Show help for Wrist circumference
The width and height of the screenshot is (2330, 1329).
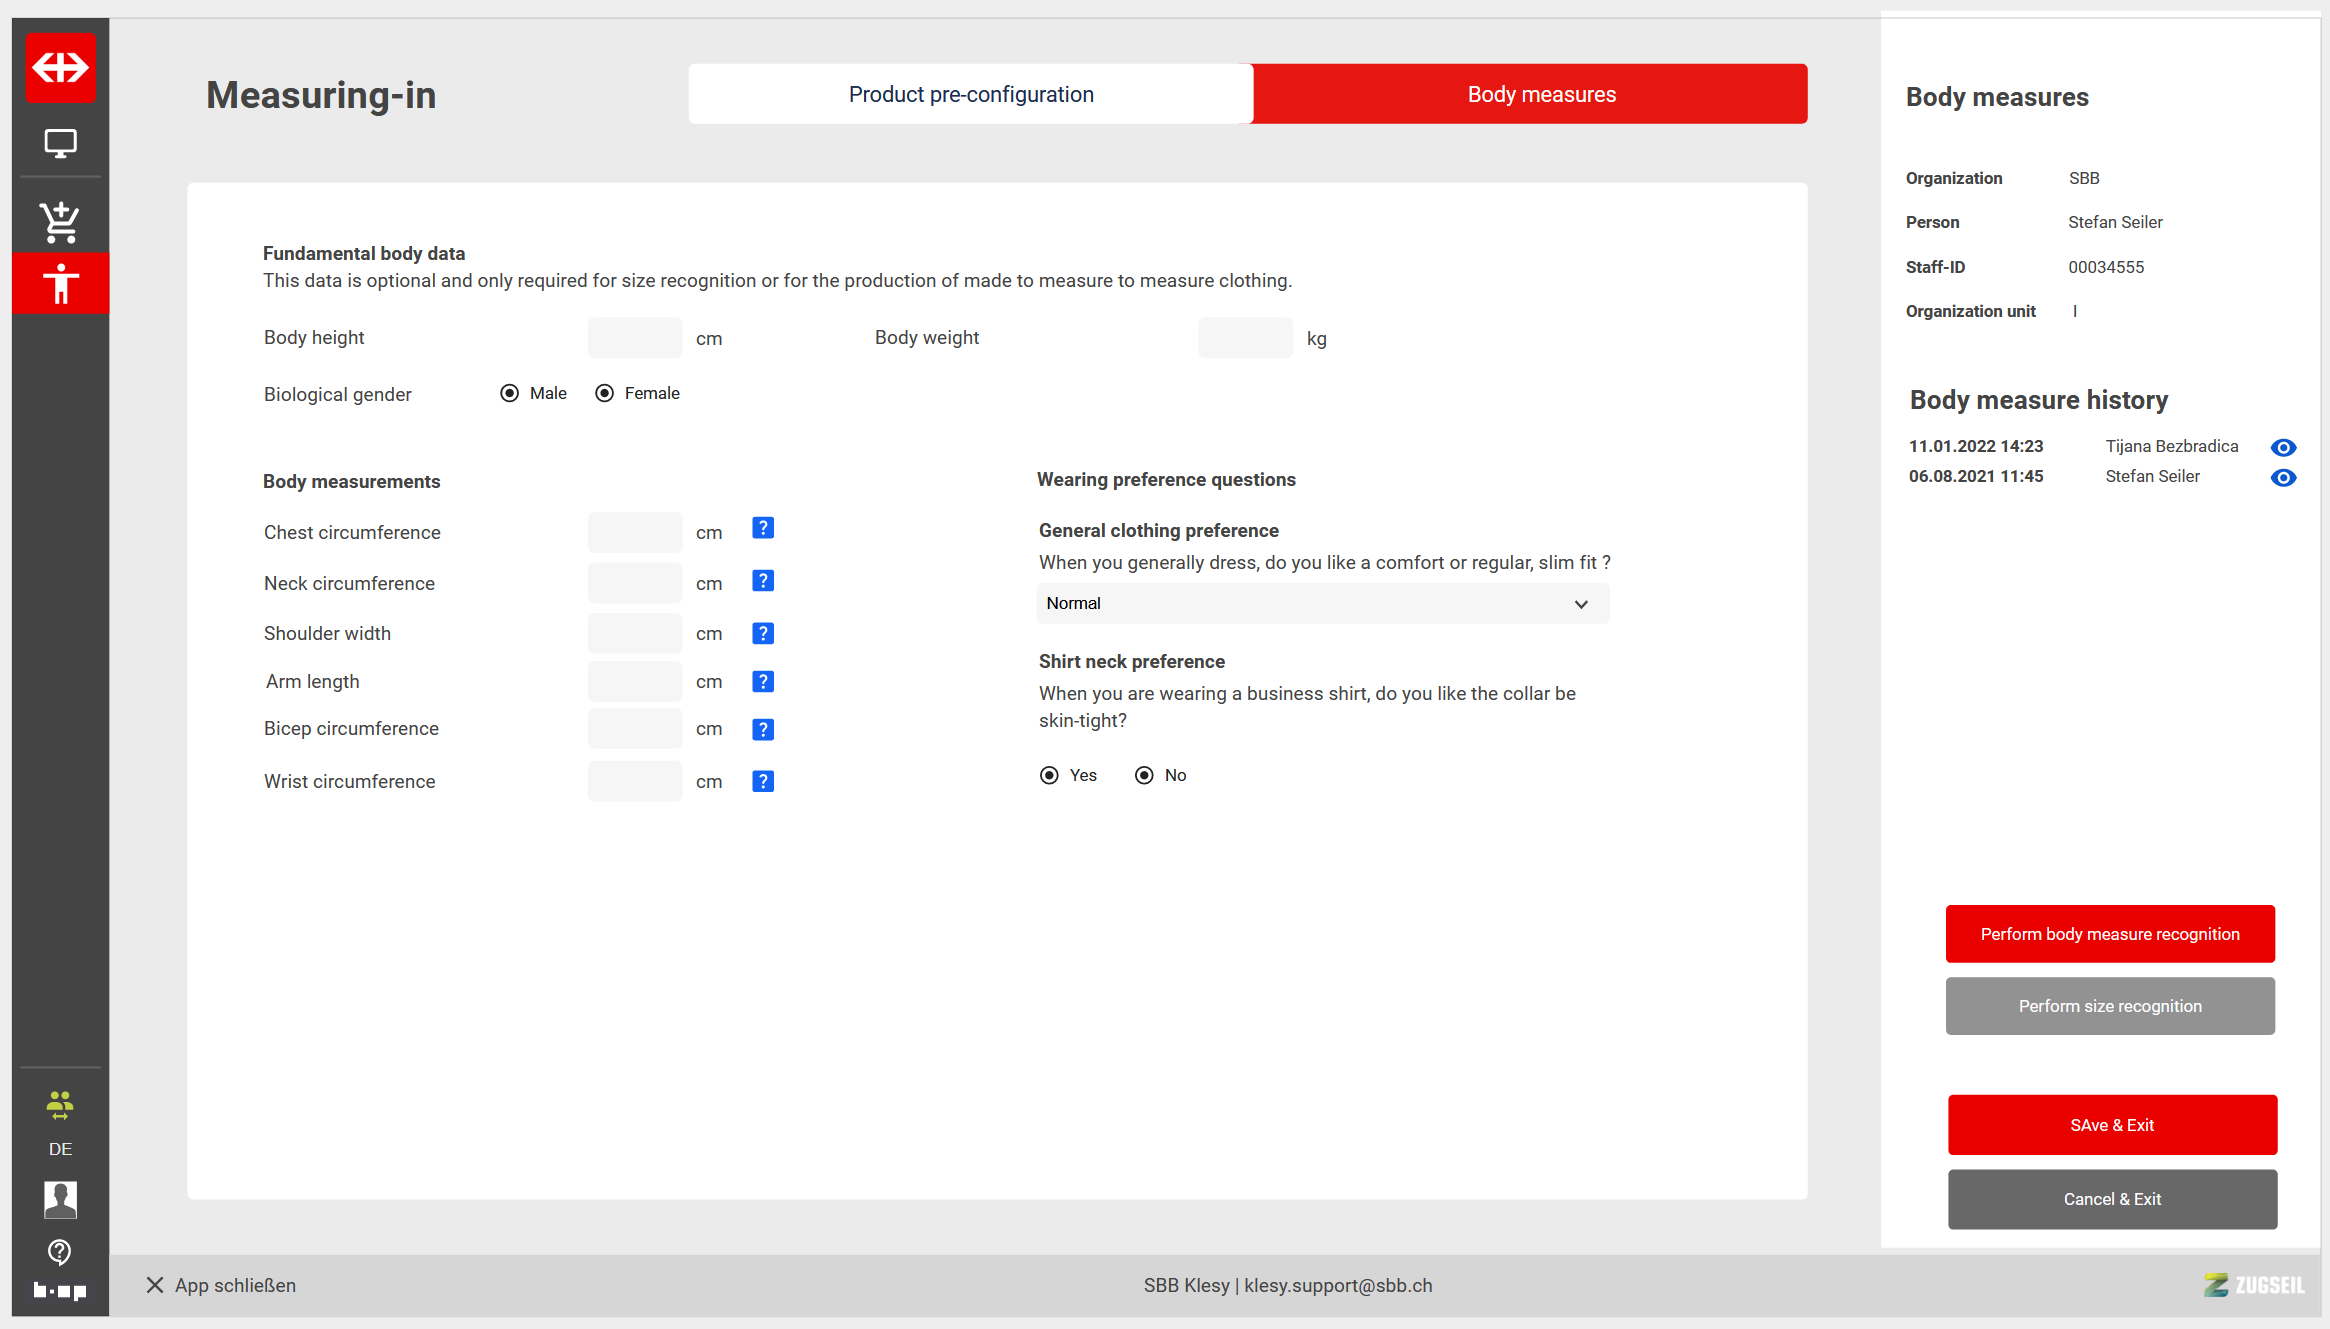coord(763,782)
